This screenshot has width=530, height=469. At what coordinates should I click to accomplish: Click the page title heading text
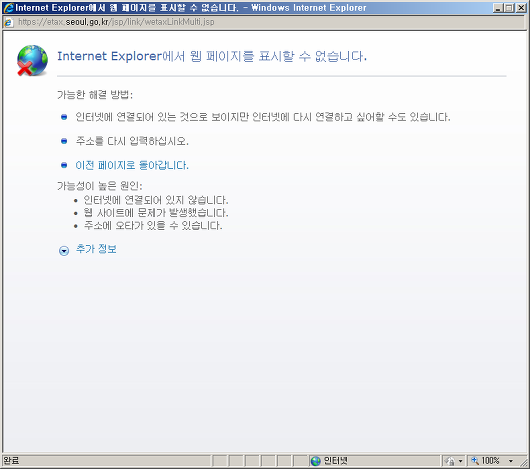[x=212, y=56]
